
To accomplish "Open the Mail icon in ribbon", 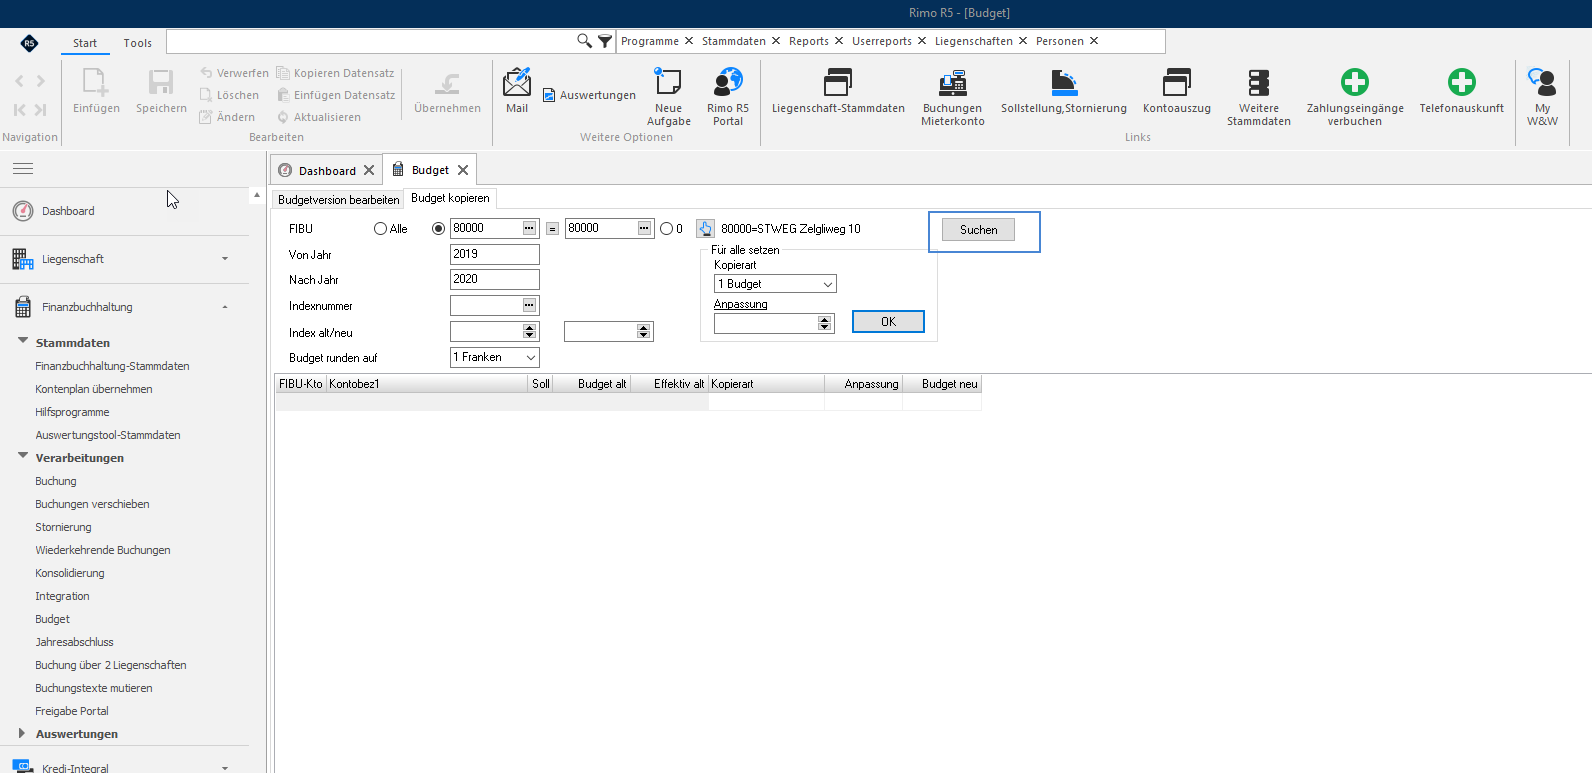I will click(x=517, y=82).
